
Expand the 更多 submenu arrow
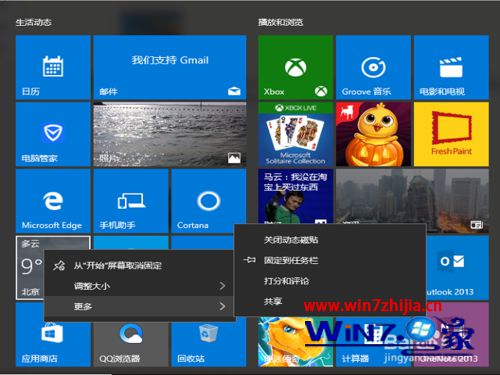pyautogui.click(x=222, y=306)
